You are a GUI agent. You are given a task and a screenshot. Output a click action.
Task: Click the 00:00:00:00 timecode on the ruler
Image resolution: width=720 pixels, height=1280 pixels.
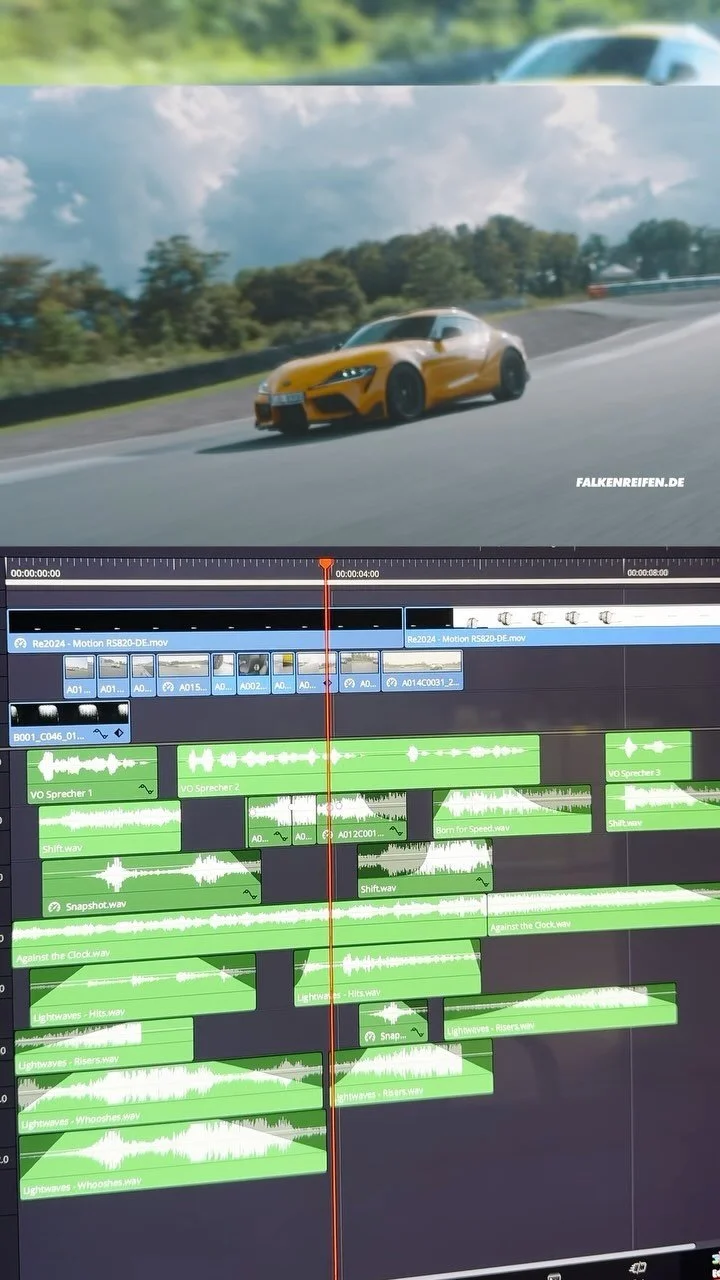pos(36,574)
